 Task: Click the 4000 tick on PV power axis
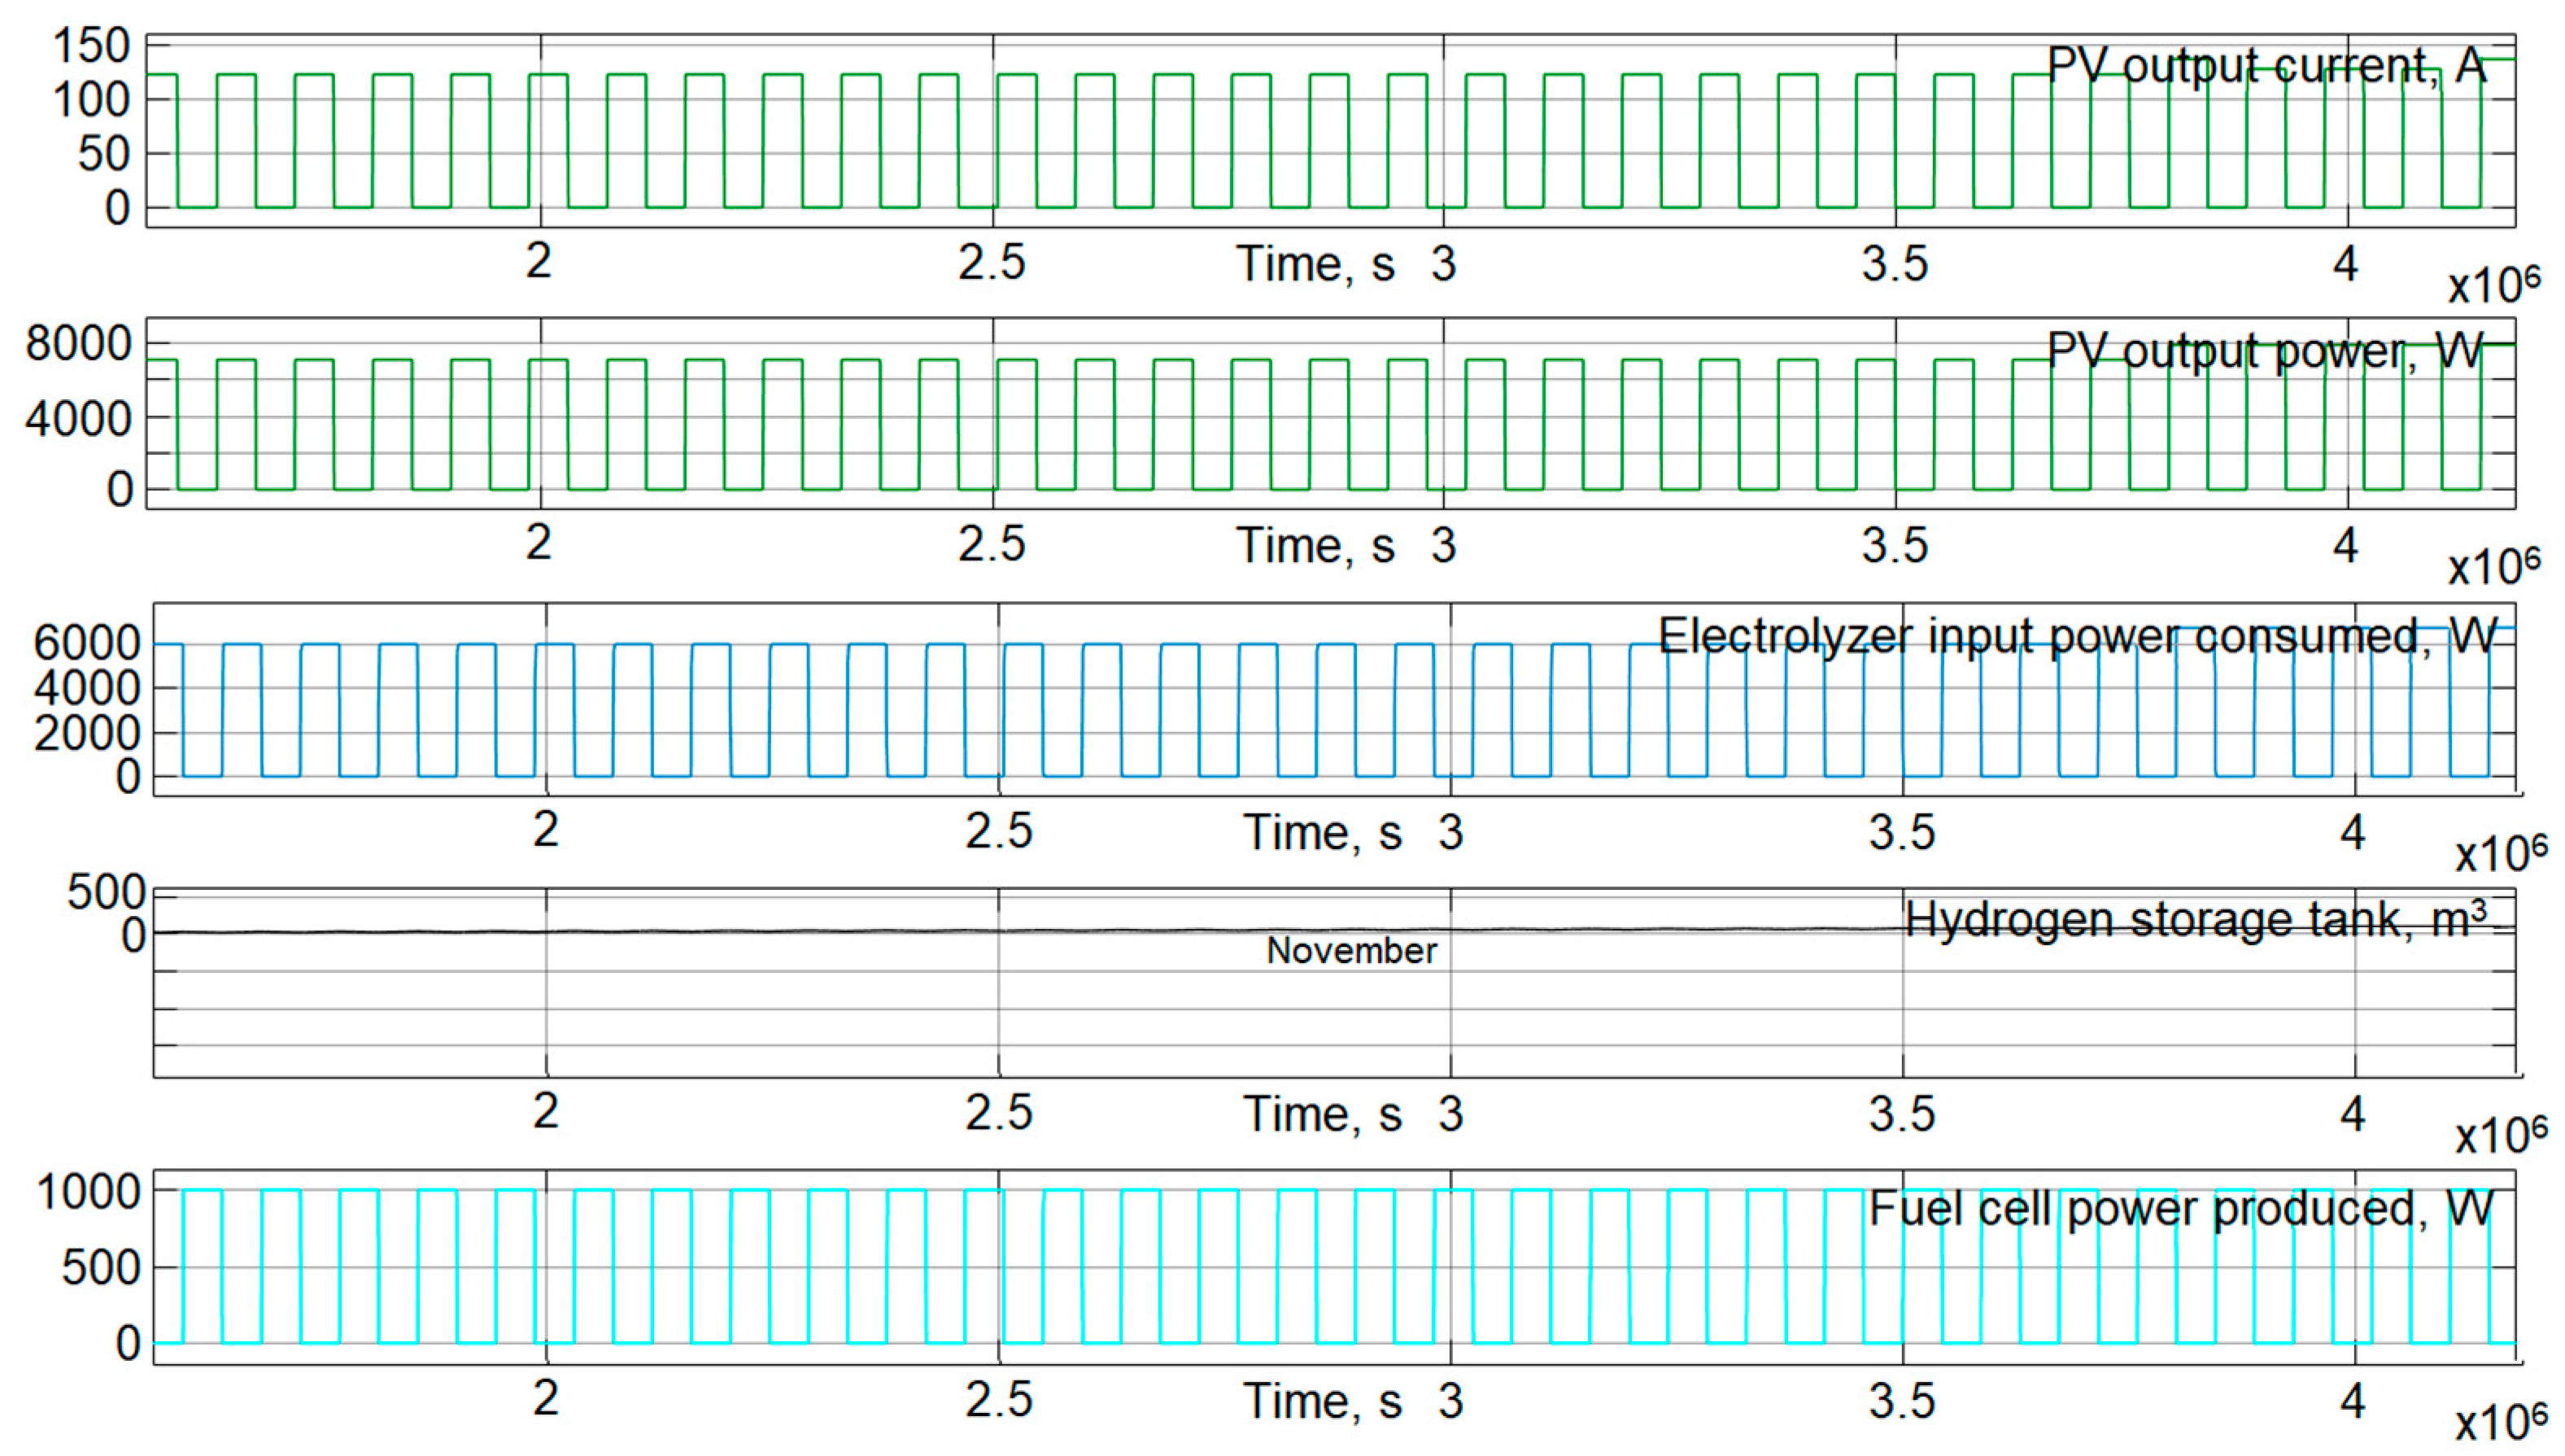[x=78, y=419]
